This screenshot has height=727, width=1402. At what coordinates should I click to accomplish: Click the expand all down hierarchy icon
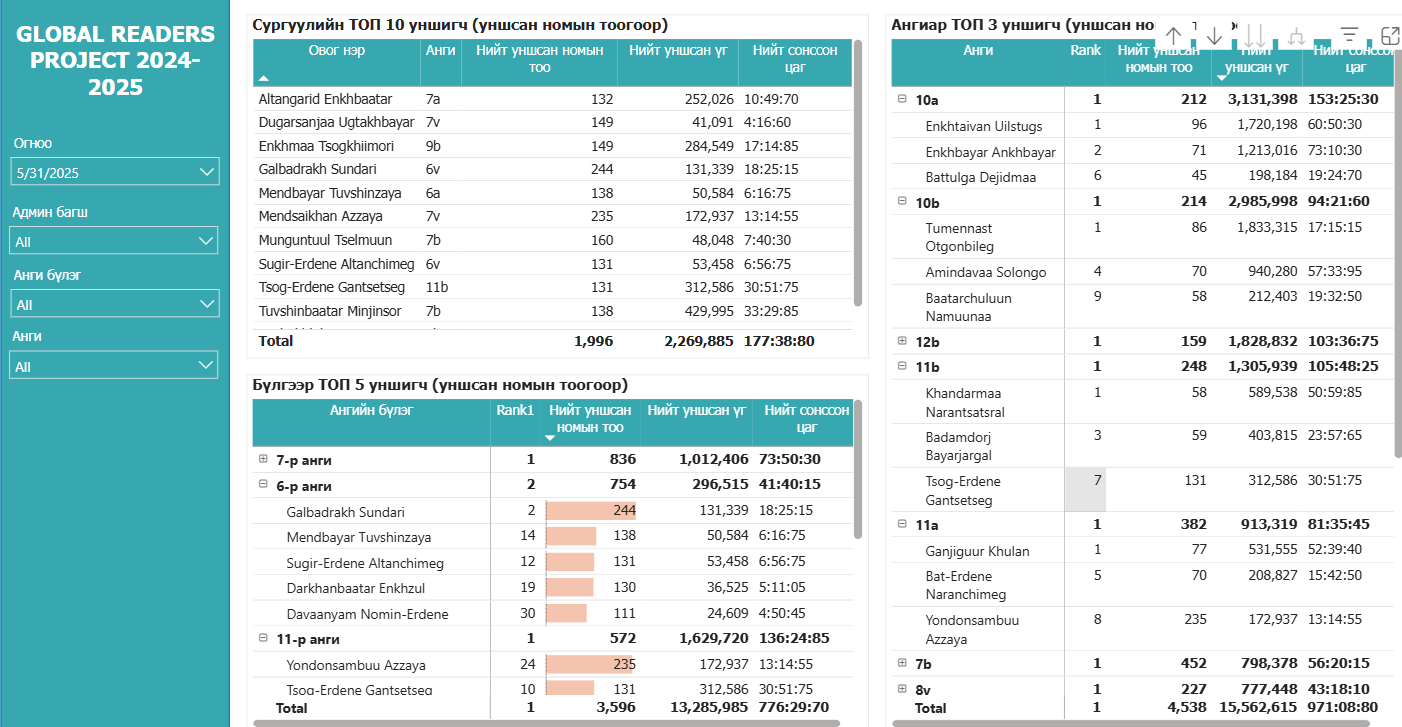(1298, 36)
